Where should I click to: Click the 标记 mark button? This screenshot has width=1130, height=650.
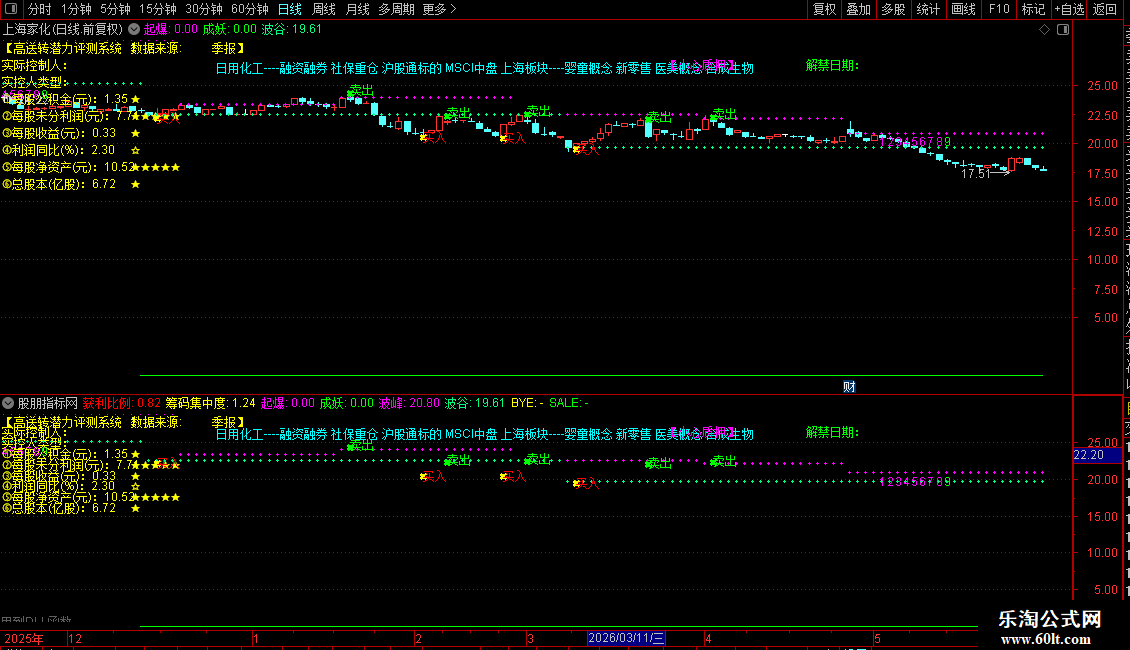point(1033,9)
